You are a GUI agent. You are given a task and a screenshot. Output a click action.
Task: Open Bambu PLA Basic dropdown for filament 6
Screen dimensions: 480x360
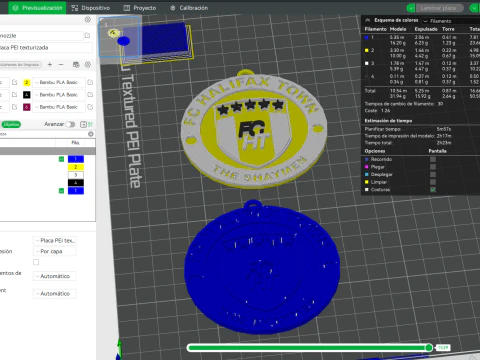click(59, 107)
